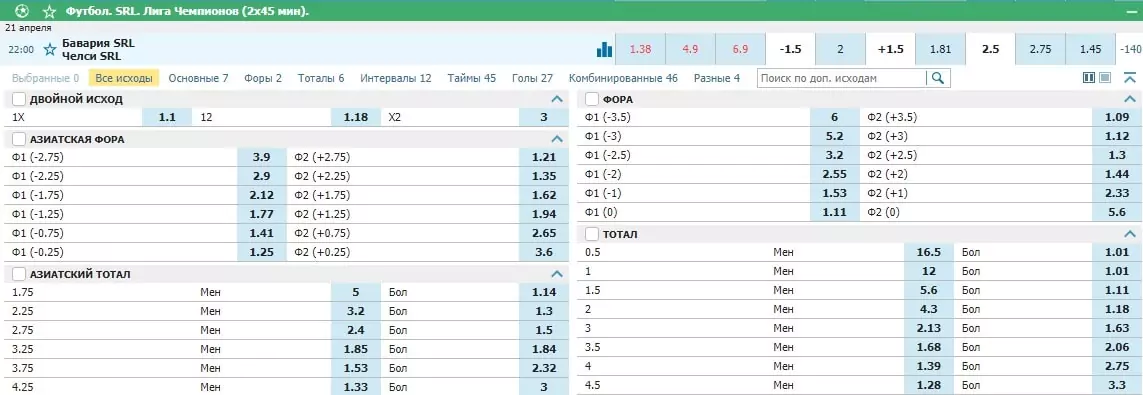This screenshot has width=1143, height=395.
Task: Select total 0.5 Мен odds 16.5
Action: tap(929, 251)
